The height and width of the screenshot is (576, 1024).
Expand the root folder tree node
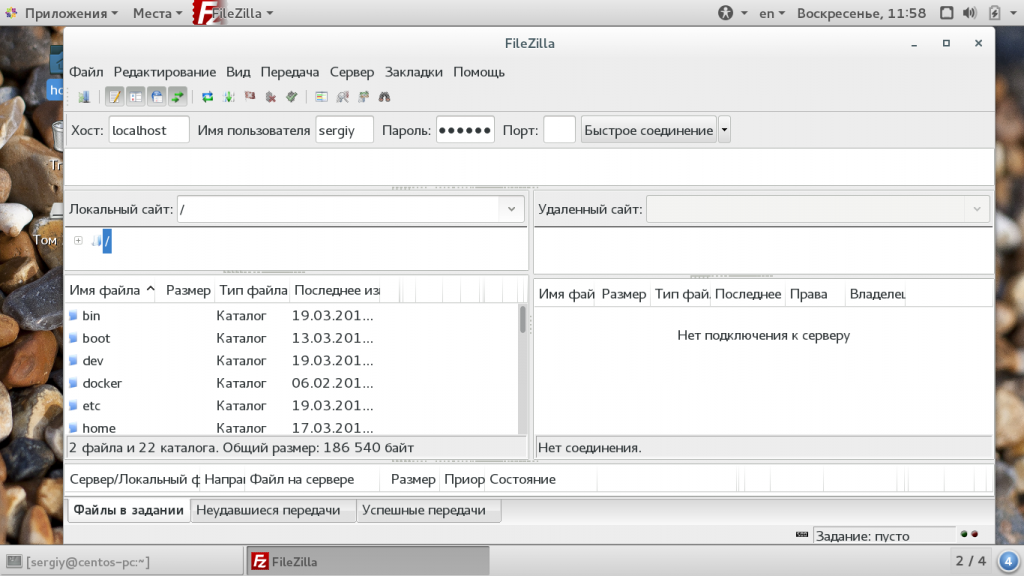[78, 240]
